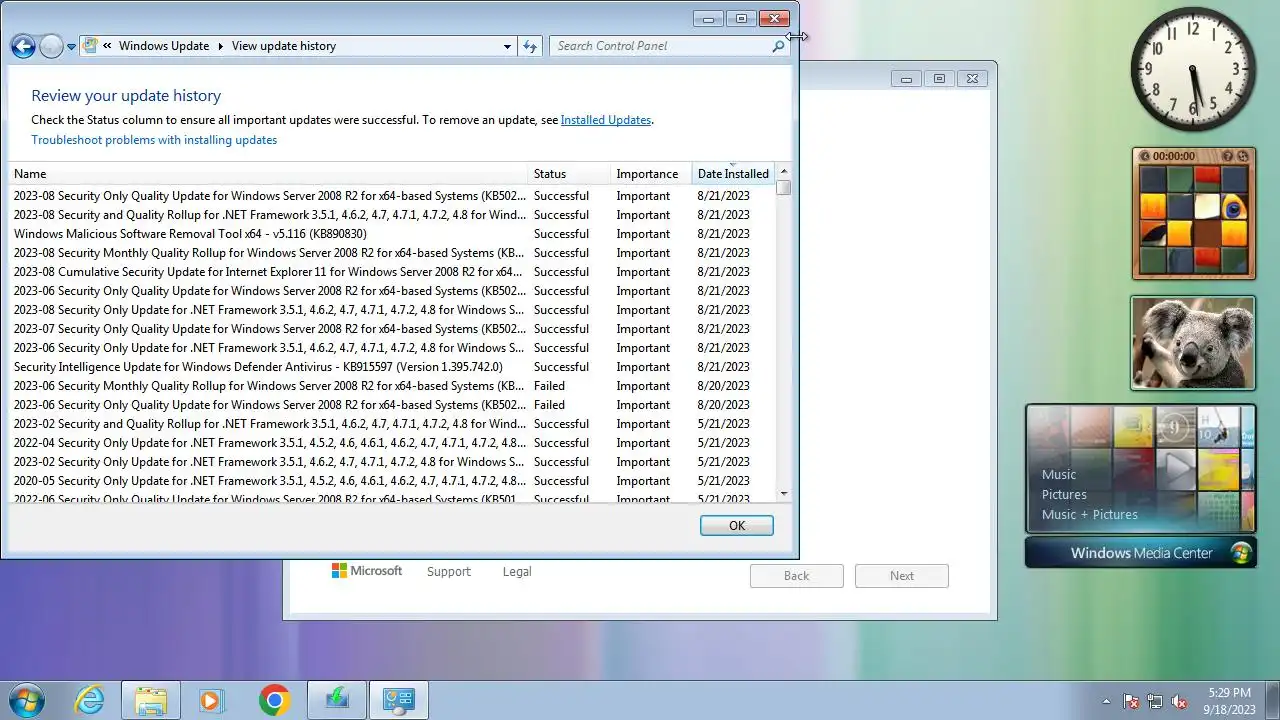
Task: Launch Windows Media Center from gadget bar
Action: pos(1141,553)
